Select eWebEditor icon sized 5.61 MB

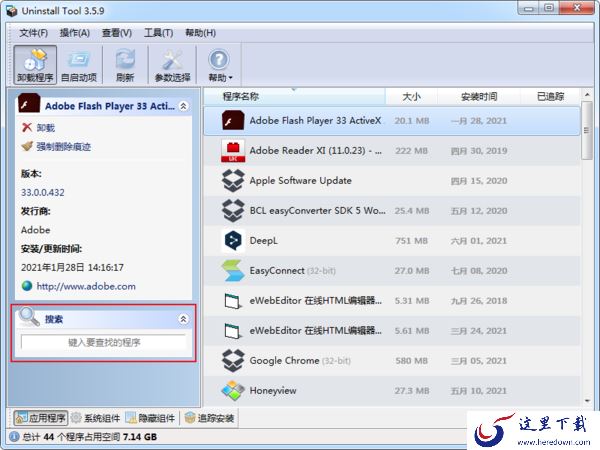pyautogui.click(x=233, y=331)
